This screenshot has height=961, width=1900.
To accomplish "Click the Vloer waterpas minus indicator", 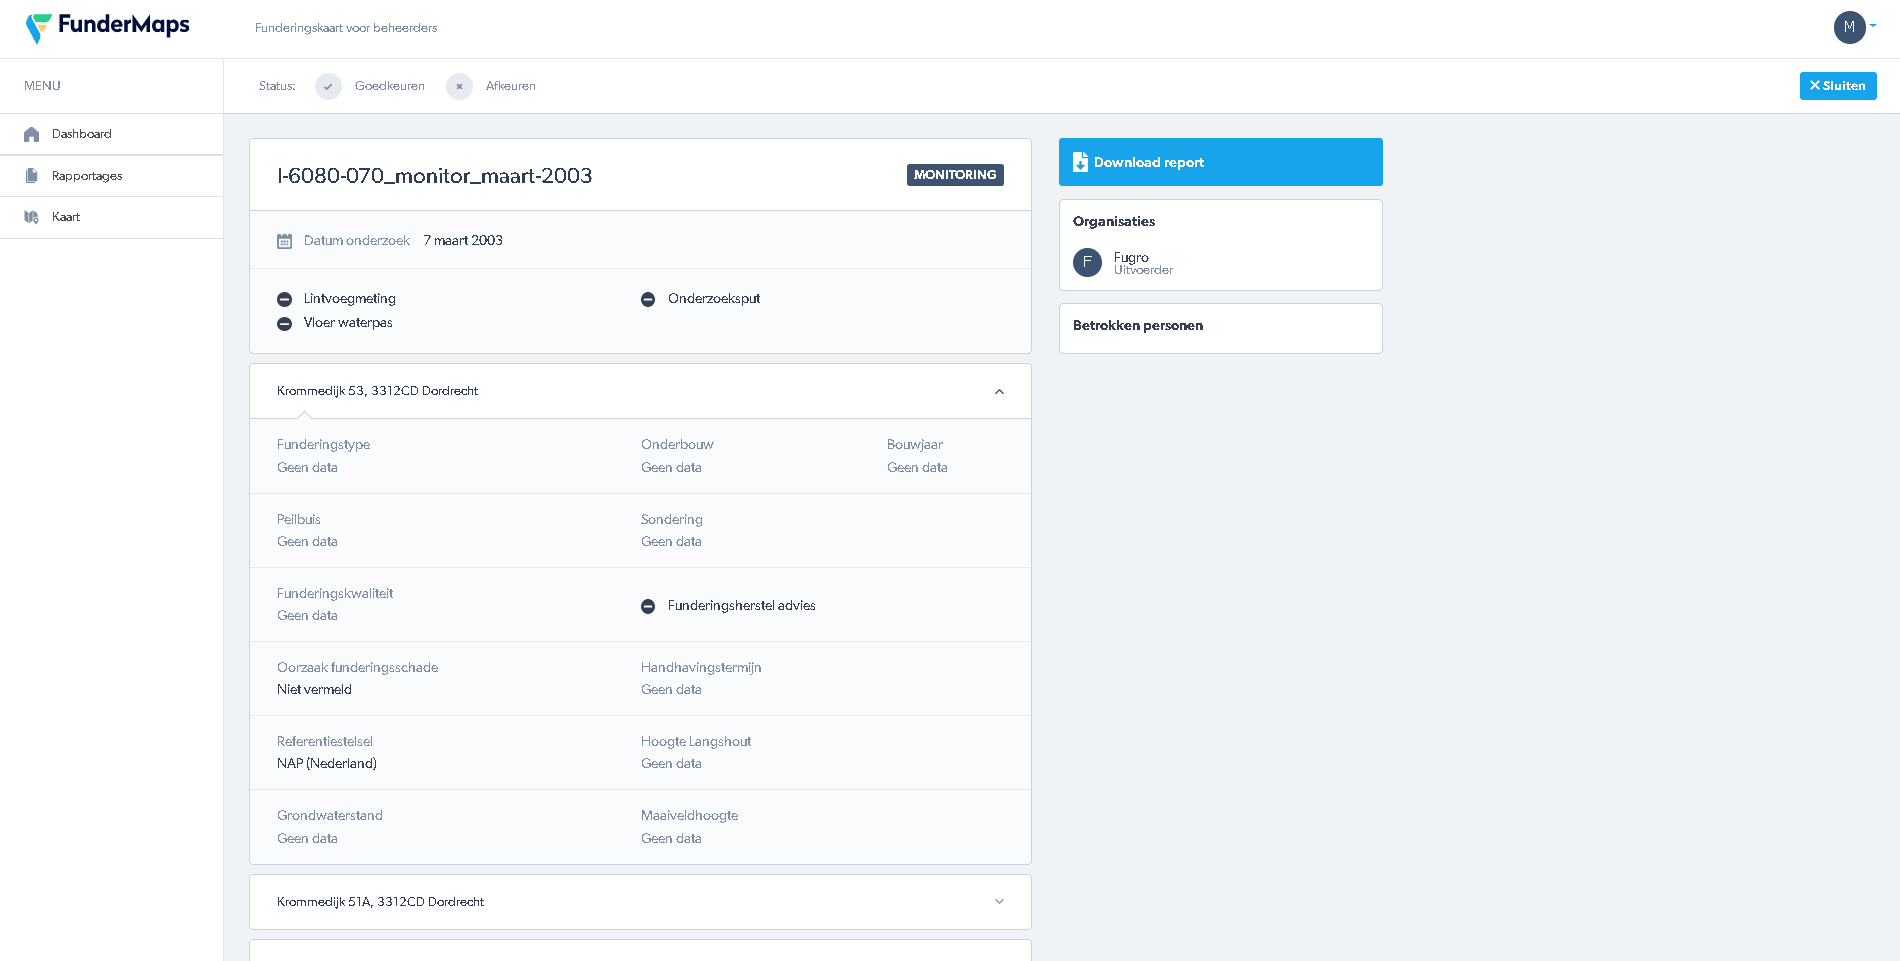I will pyautogui.click(x=285, y=323).
